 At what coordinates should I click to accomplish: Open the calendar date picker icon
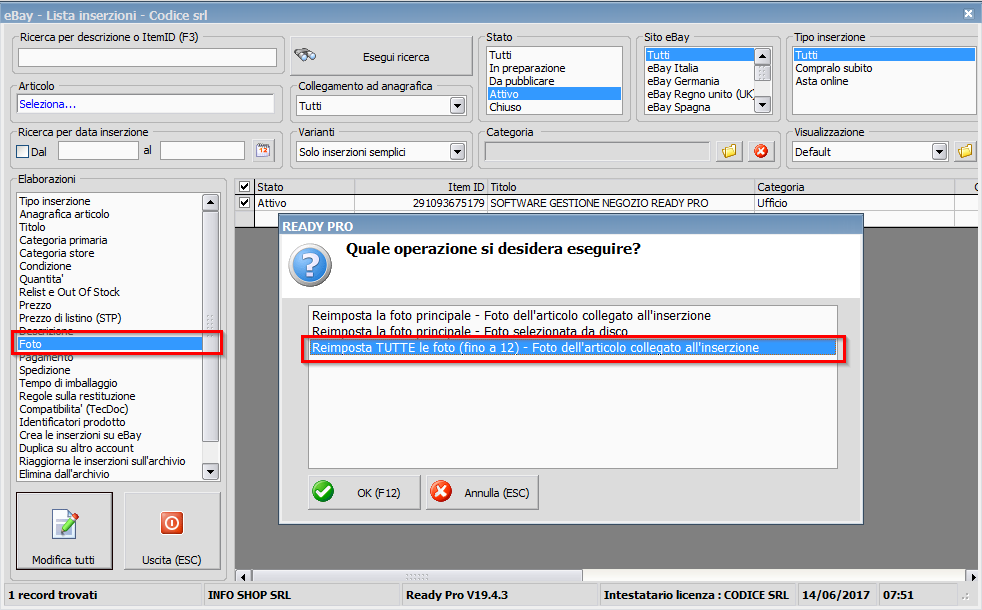point(263,150)
